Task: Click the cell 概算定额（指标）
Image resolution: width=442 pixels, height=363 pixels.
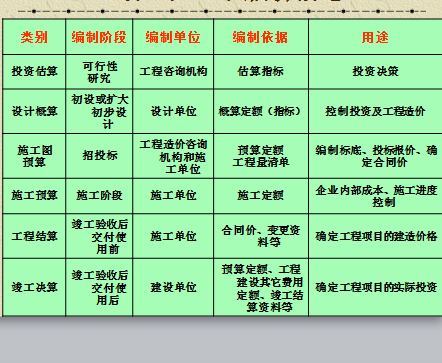Action: (x=261, y=111)
